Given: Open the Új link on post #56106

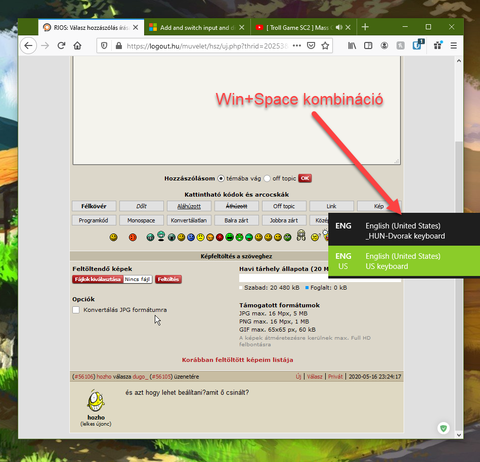Looking at the screenshot, I should coord(298,377).
